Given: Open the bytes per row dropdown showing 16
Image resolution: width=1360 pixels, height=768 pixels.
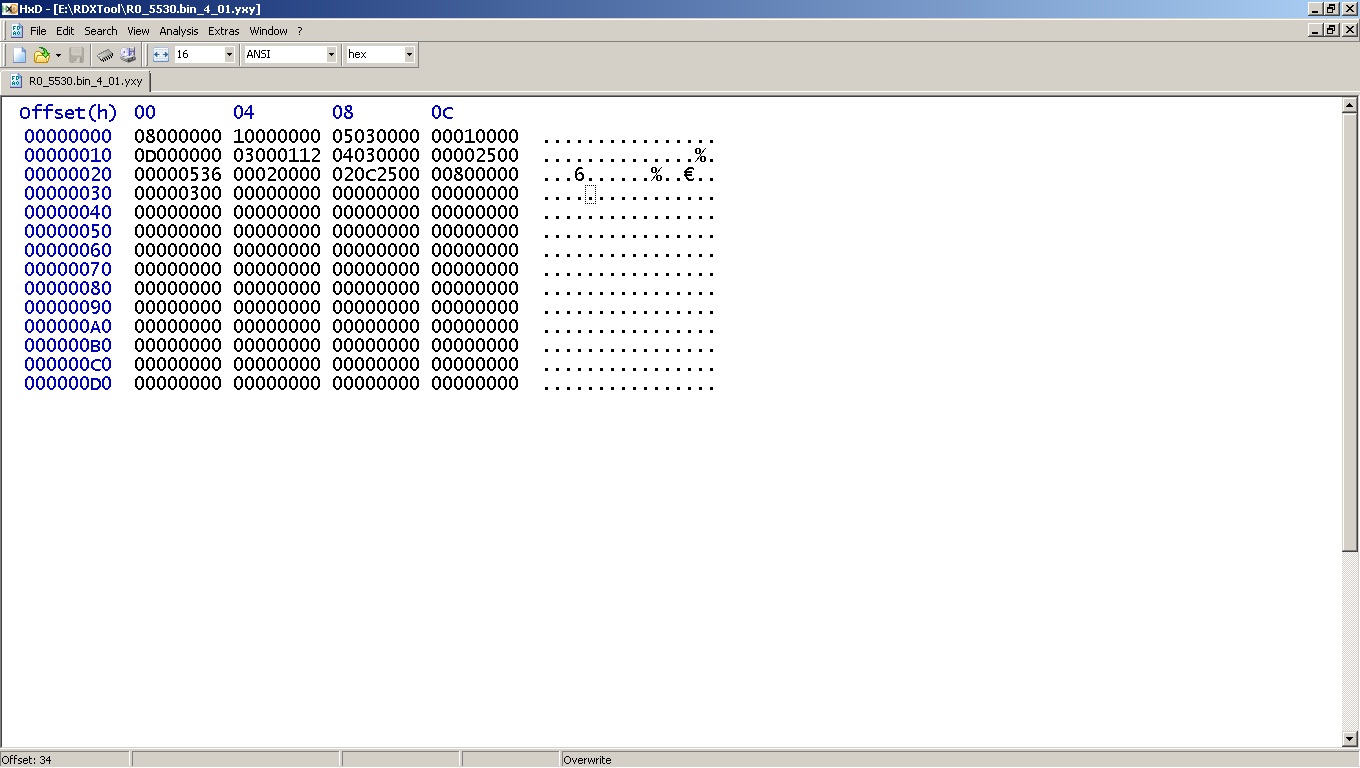Looking at the screenshot, I should 229,54.
